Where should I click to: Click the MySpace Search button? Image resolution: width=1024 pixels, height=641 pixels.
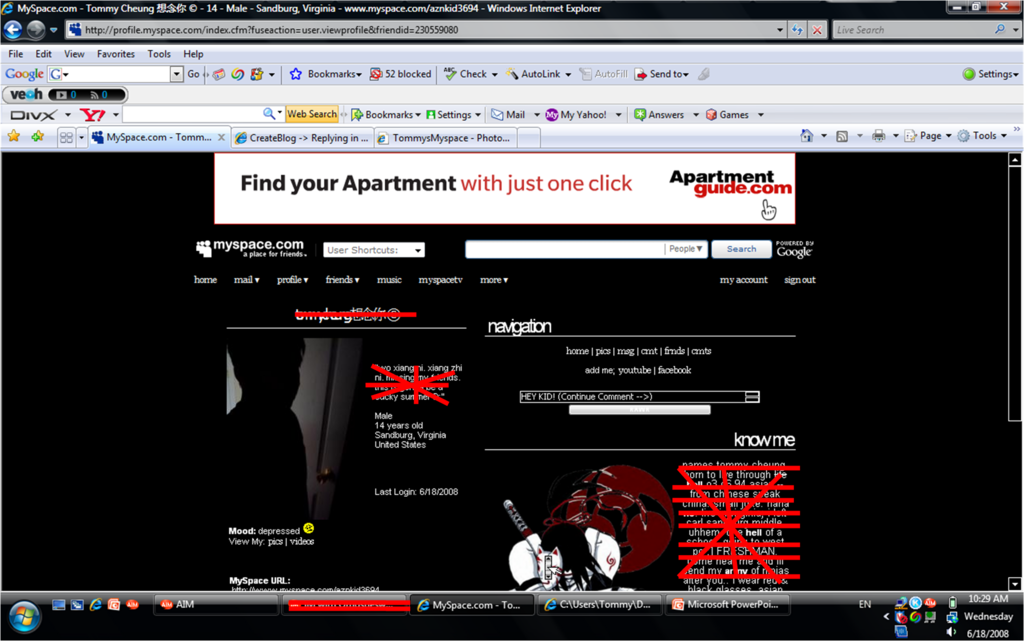(x=741, y=249)
